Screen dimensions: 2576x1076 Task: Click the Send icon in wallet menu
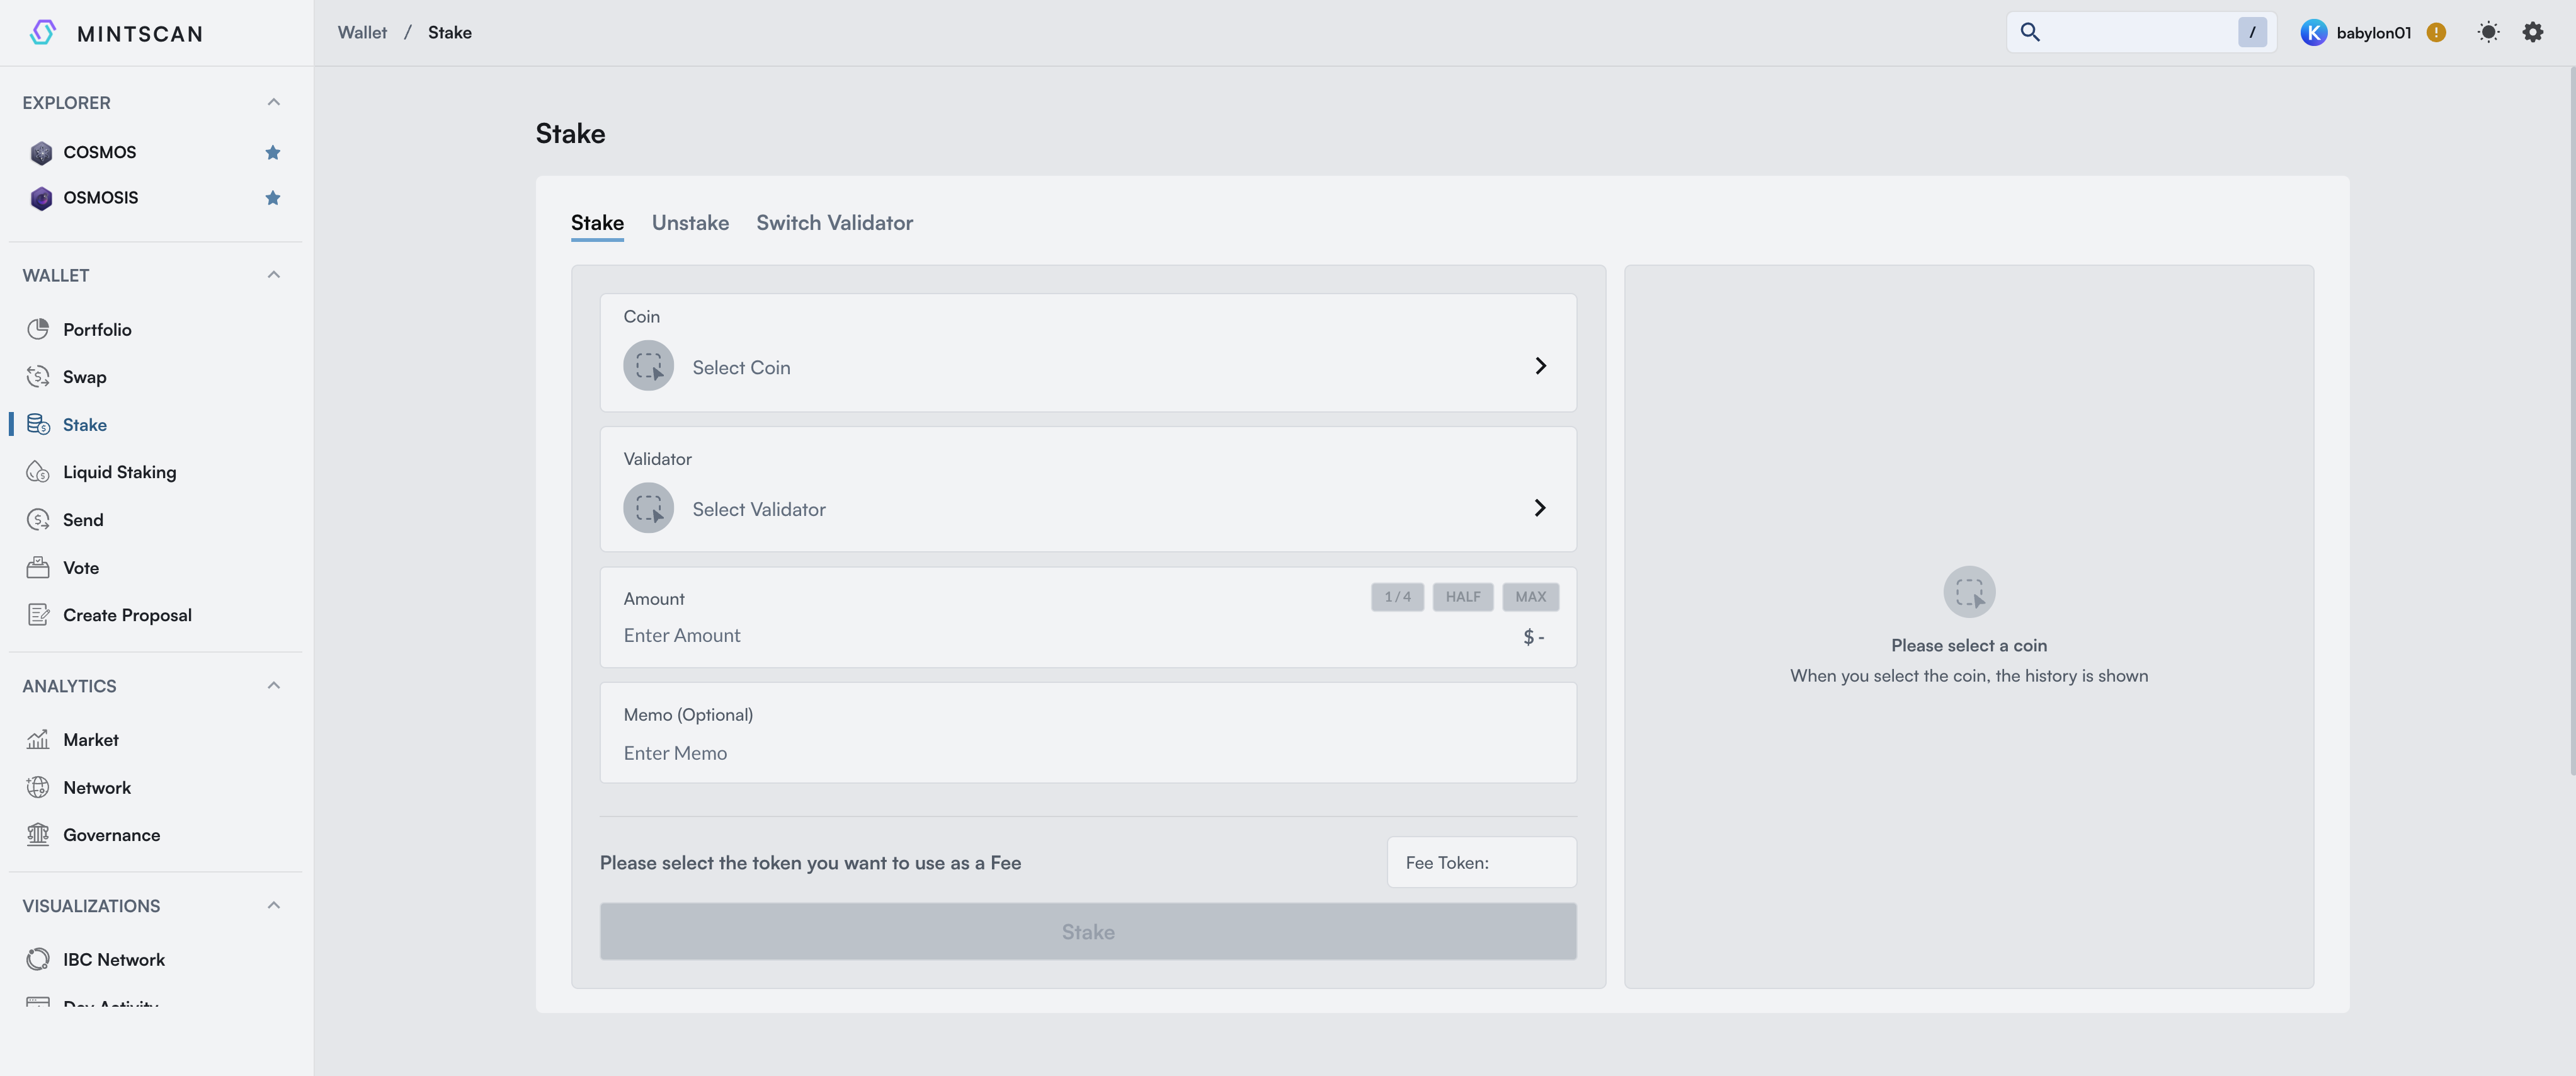coord(38,519)
